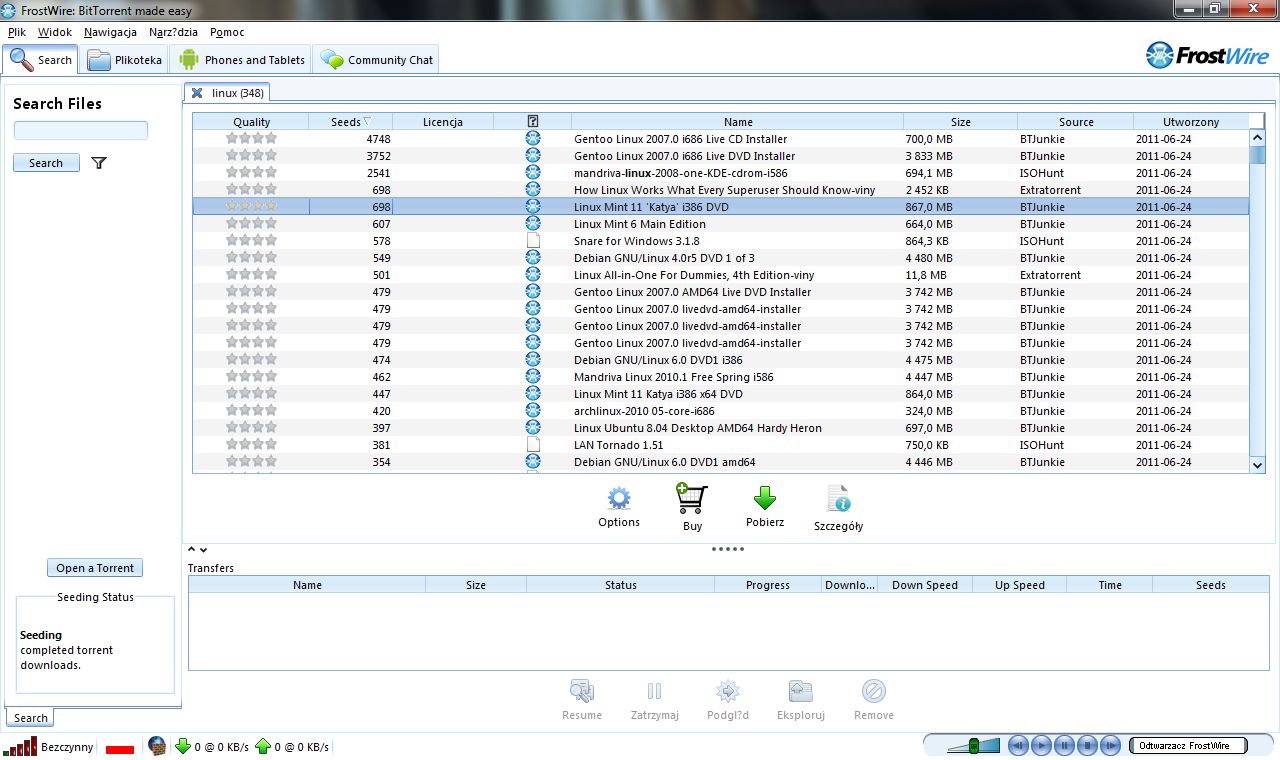Screen dimensions: 1280x760
Task: Click the Open a Torrent button
Action: tap(95, 568)
